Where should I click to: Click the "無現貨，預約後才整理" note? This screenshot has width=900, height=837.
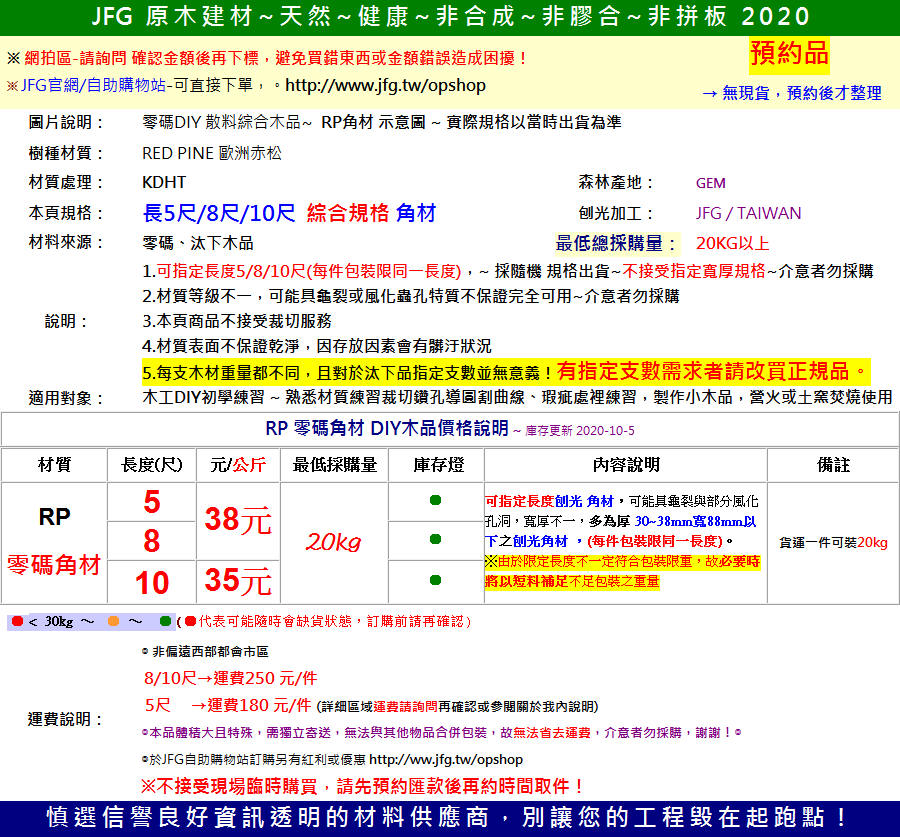[792, 93]
